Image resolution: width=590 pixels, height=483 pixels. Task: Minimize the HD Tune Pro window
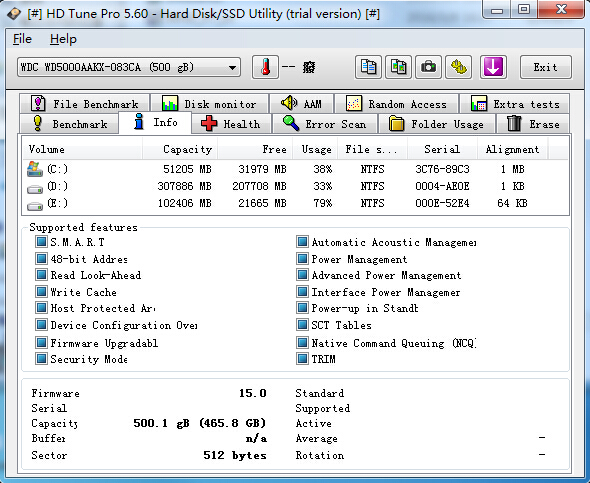[497, 9]
